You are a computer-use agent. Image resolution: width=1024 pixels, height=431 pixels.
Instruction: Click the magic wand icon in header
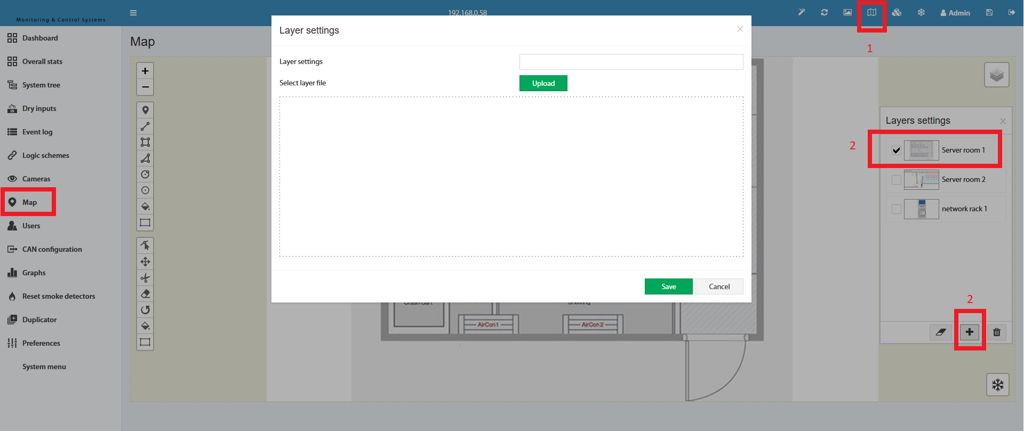pos(803,12)
